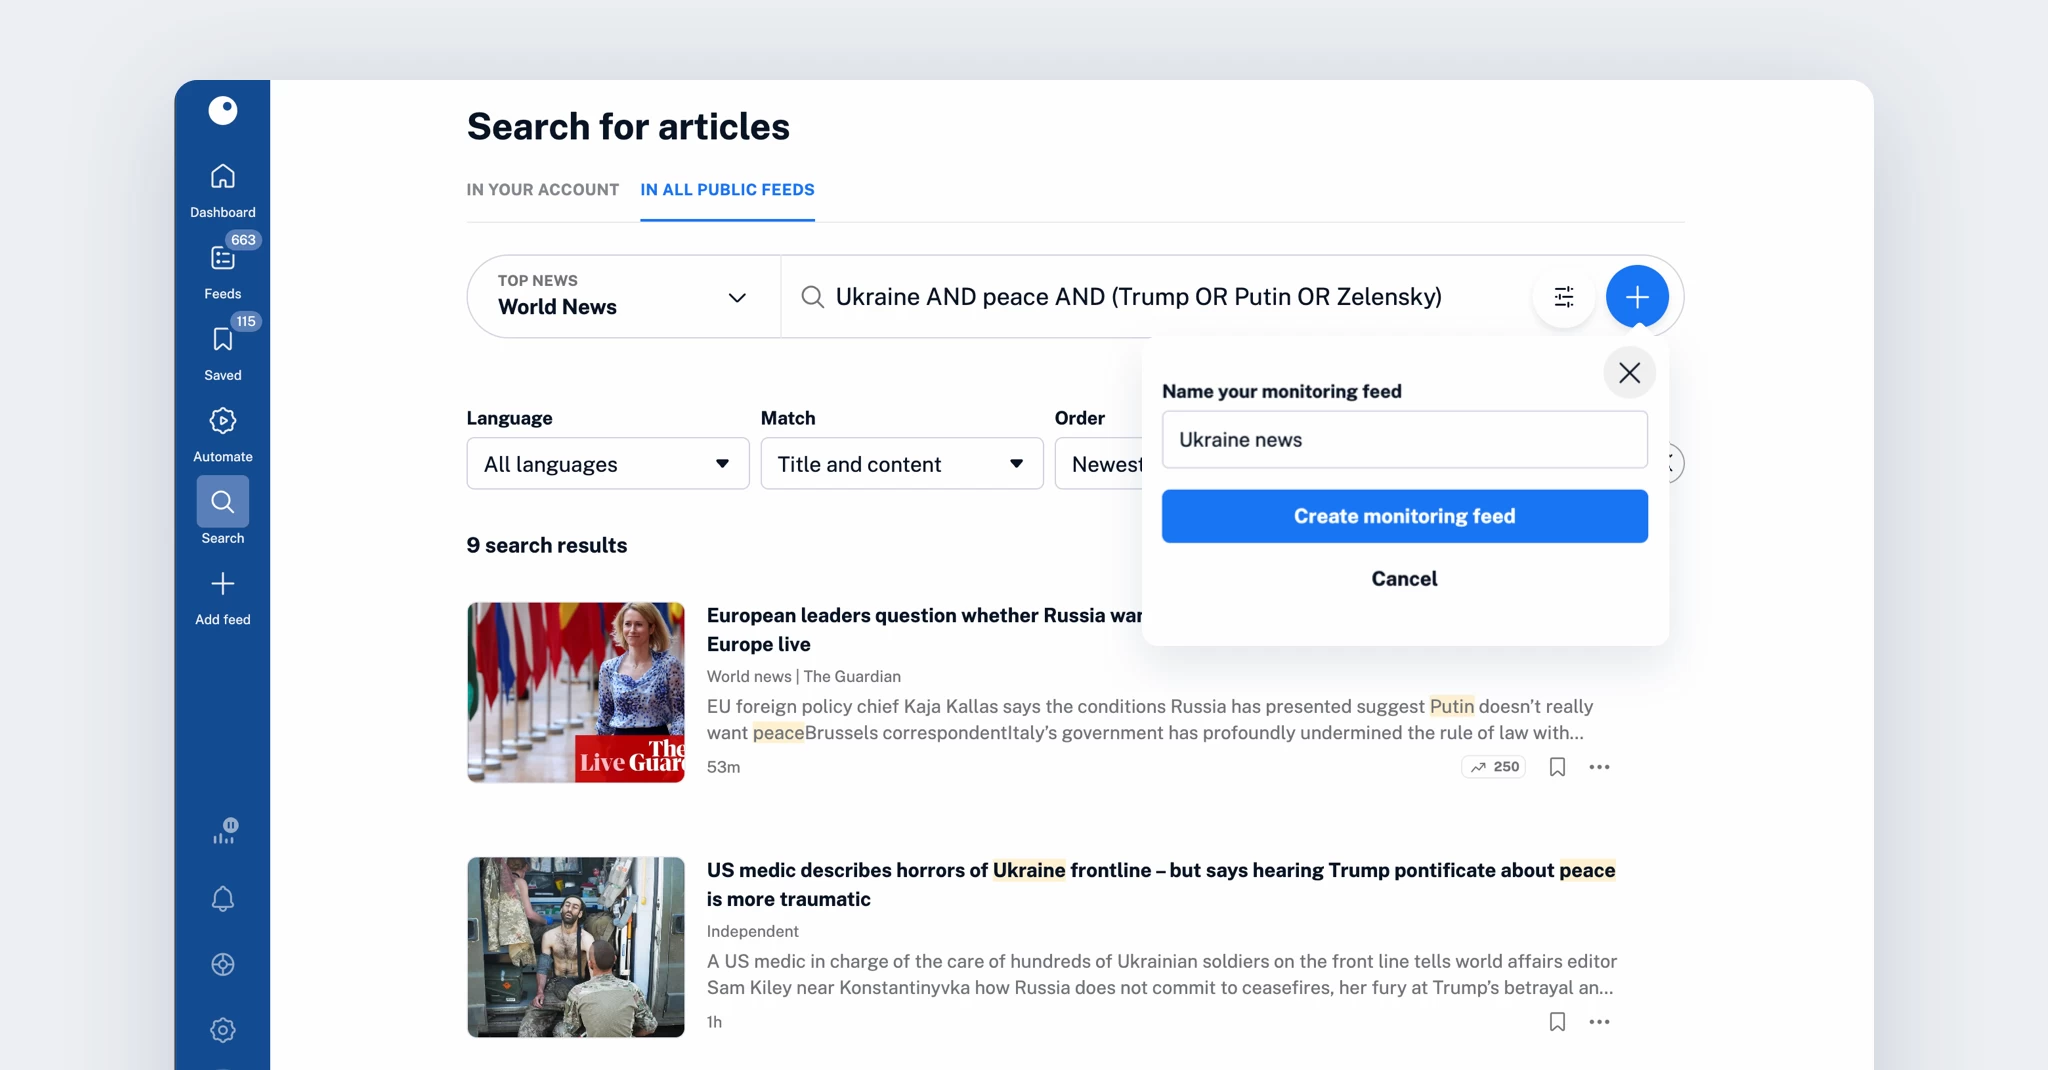Switch to In All Public Feeds tab
Image resolution: width=2048 pixels, height=1070 pixels.
click(x=728, y=190)
